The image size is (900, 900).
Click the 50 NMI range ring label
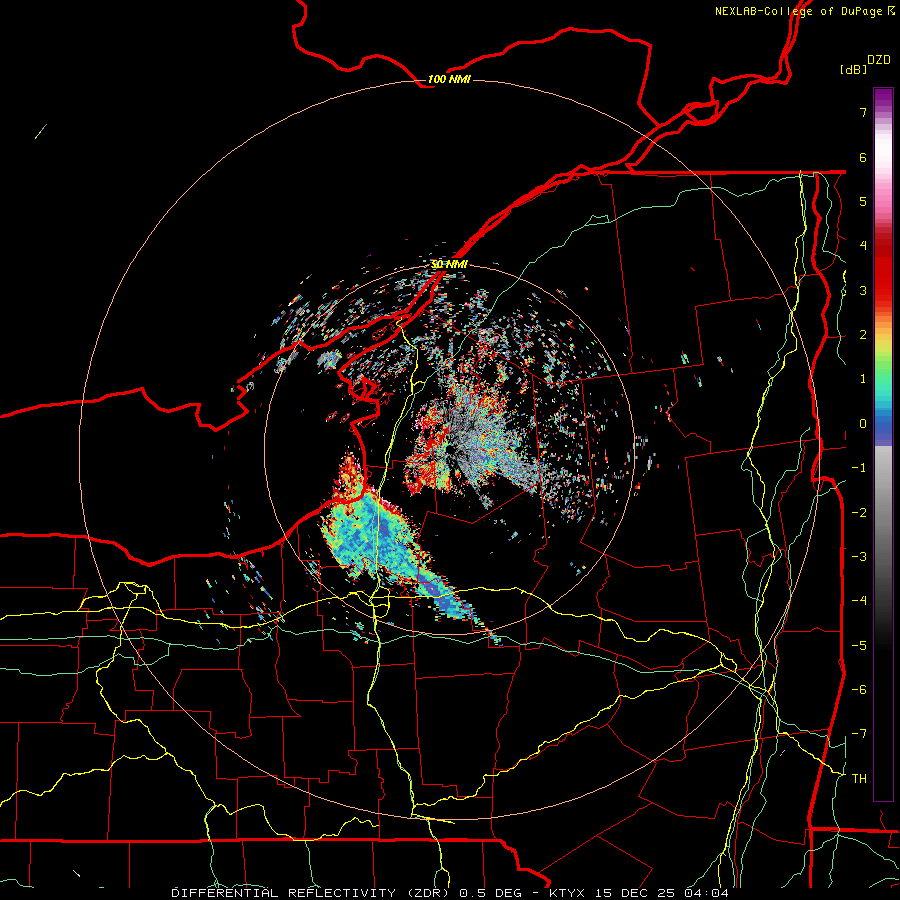(449, 264)
